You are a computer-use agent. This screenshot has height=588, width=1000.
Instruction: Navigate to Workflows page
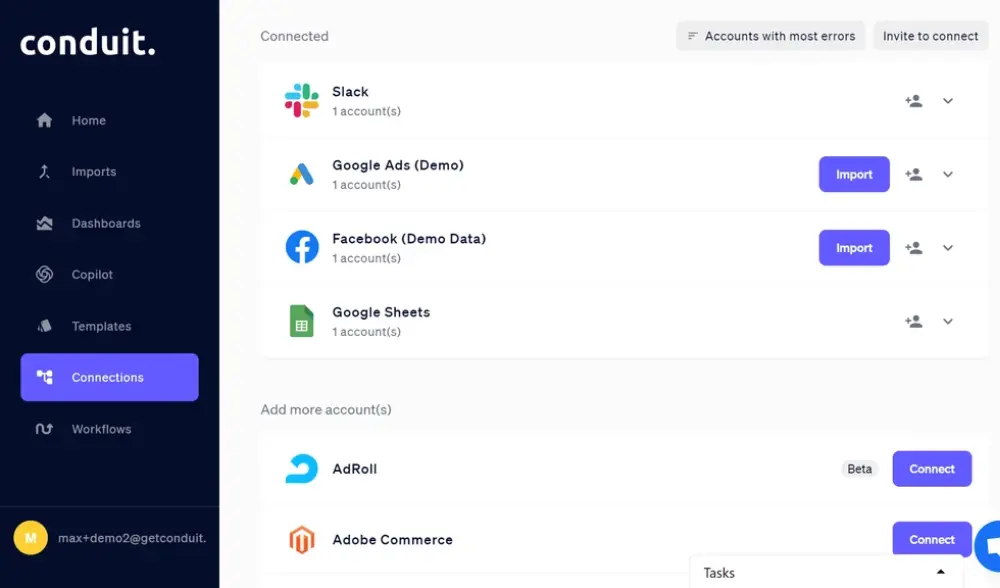[101, 429]
